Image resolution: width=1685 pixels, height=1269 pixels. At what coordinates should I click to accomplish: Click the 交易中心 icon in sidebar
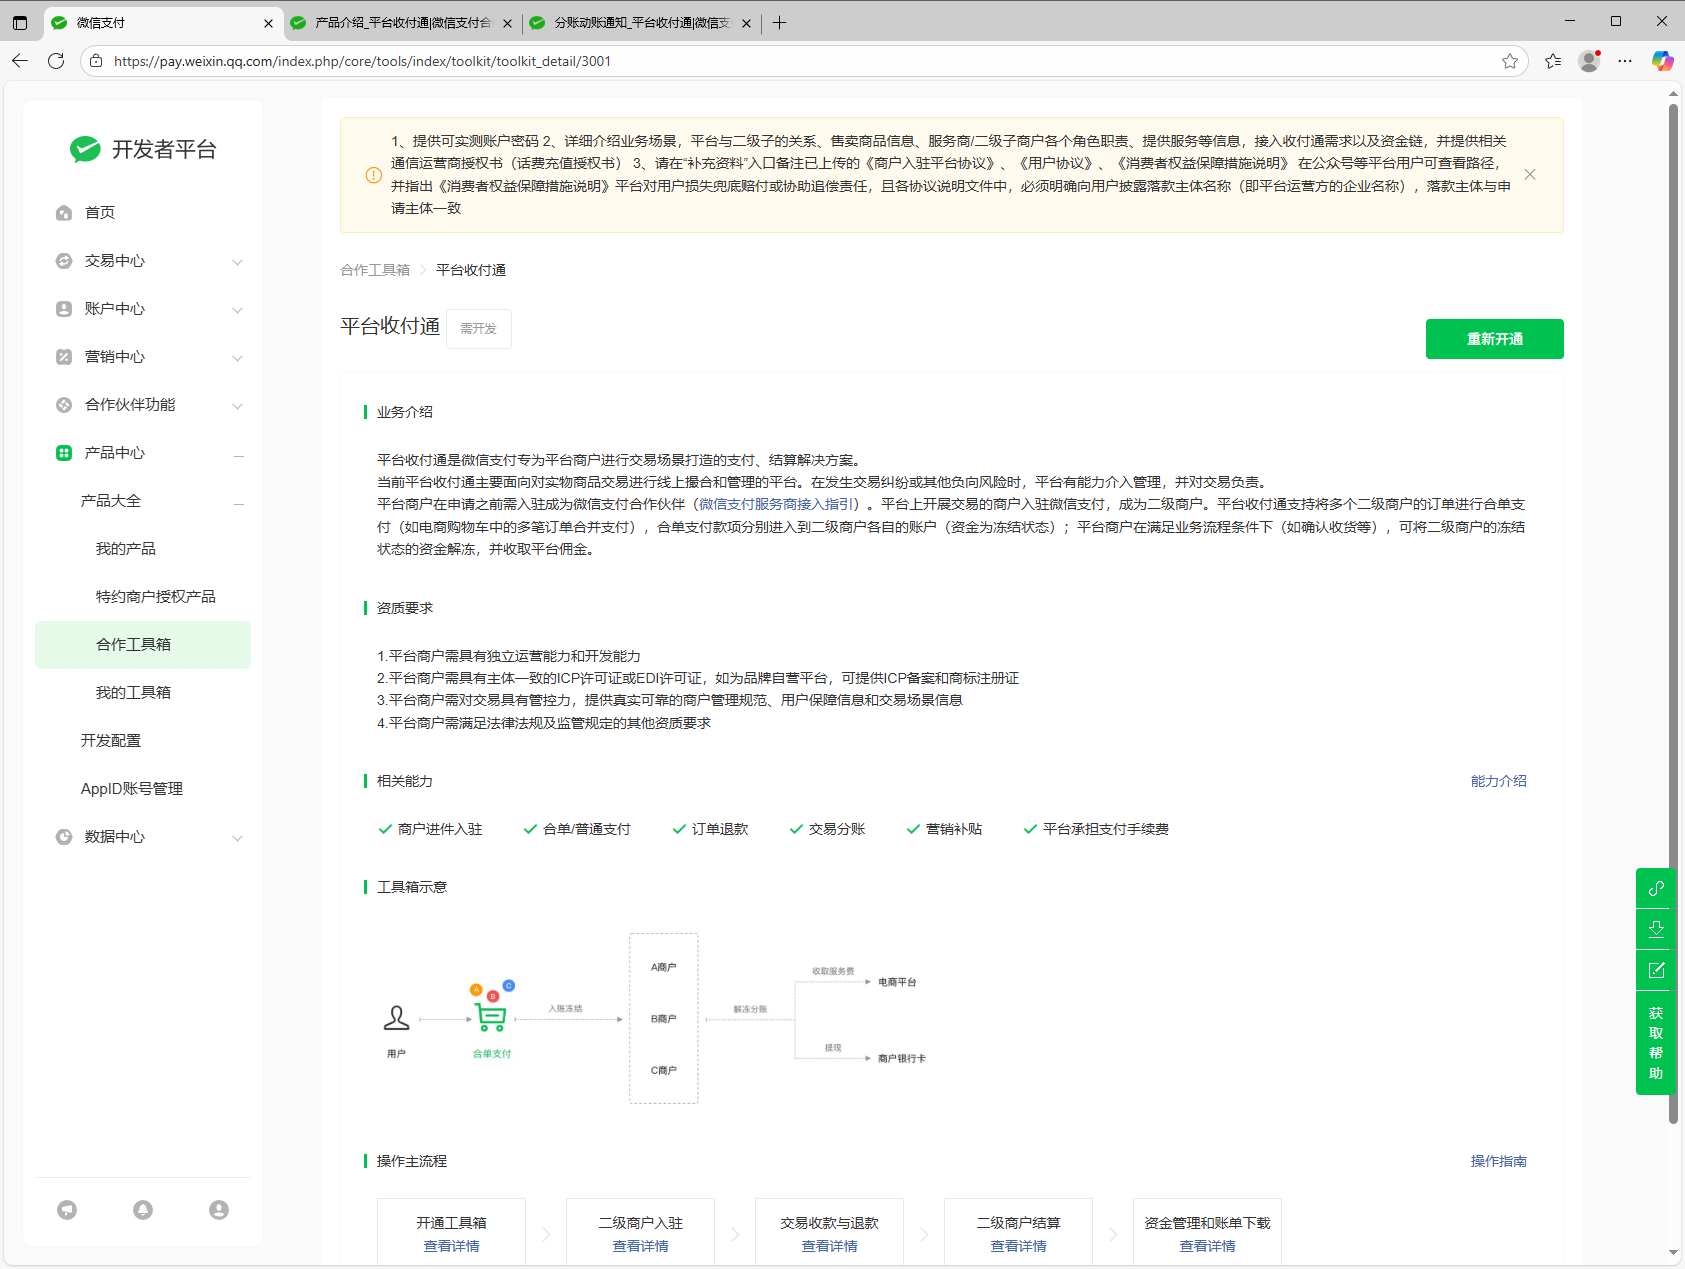(64, 261)
